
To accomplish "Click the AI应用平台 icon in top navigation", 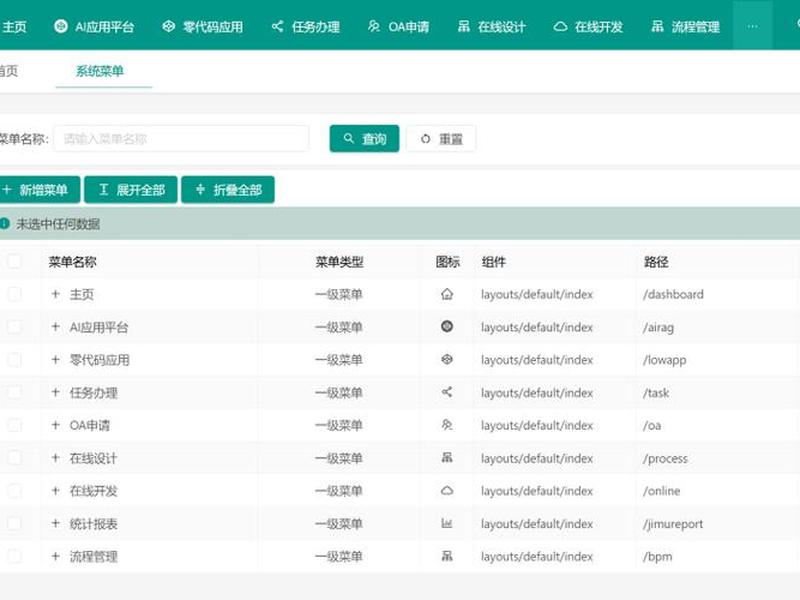I will [x=61, y=26].
